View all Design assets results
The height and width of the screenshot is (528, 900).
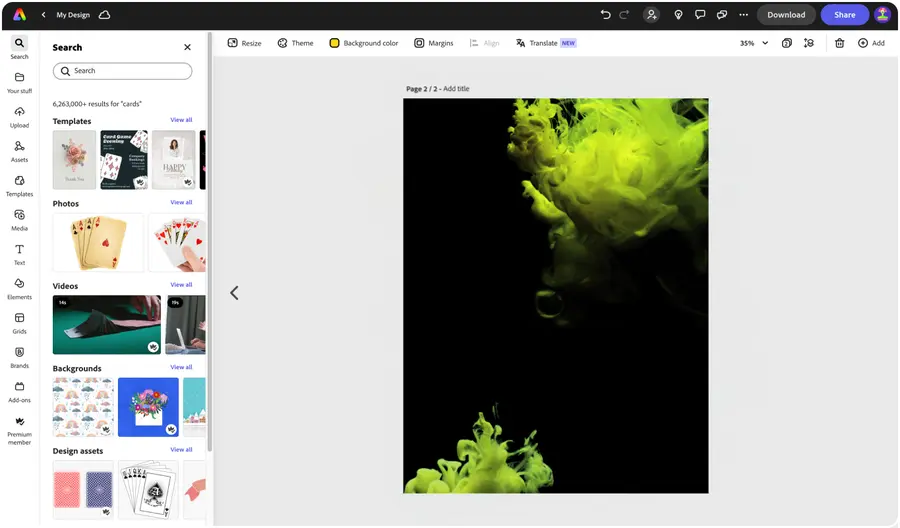coord(181,449)
